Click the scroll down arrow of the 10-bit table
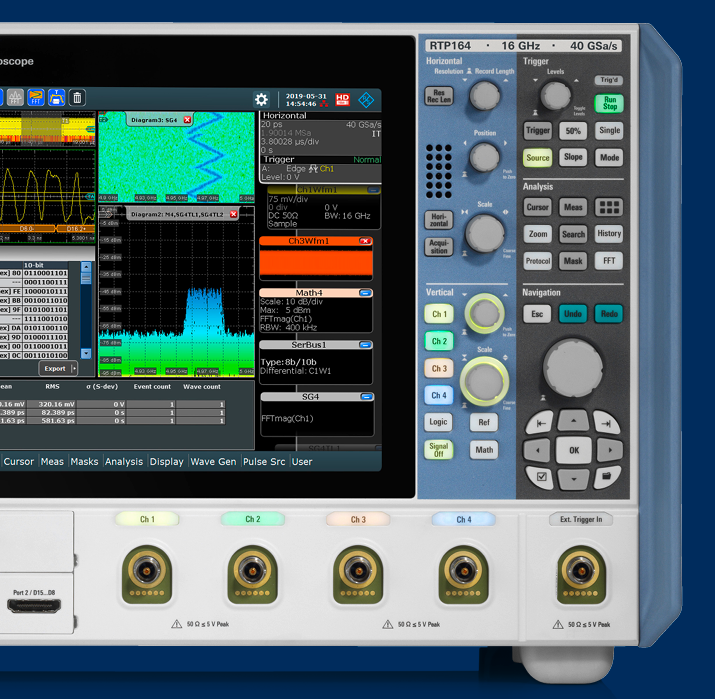This screenshot has width=715, height=699. 86,353
